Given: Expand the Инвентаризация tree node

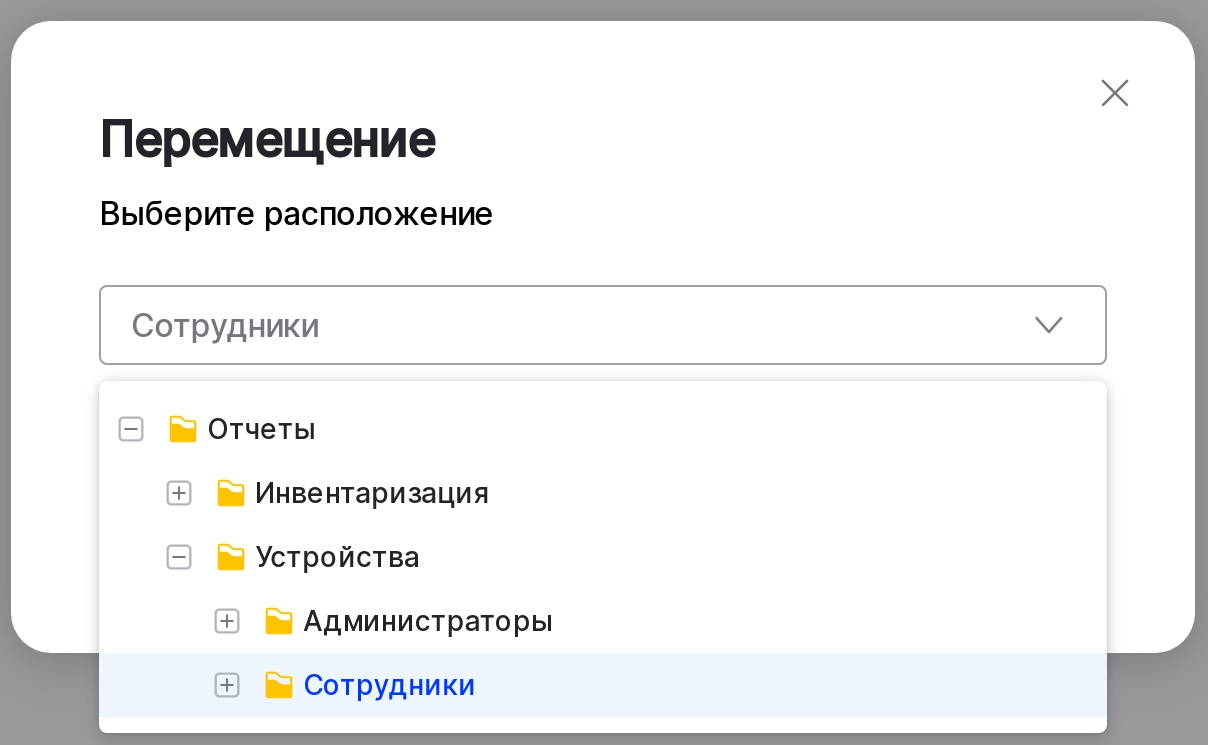Looking at the screenshot, I should (179, 493).
